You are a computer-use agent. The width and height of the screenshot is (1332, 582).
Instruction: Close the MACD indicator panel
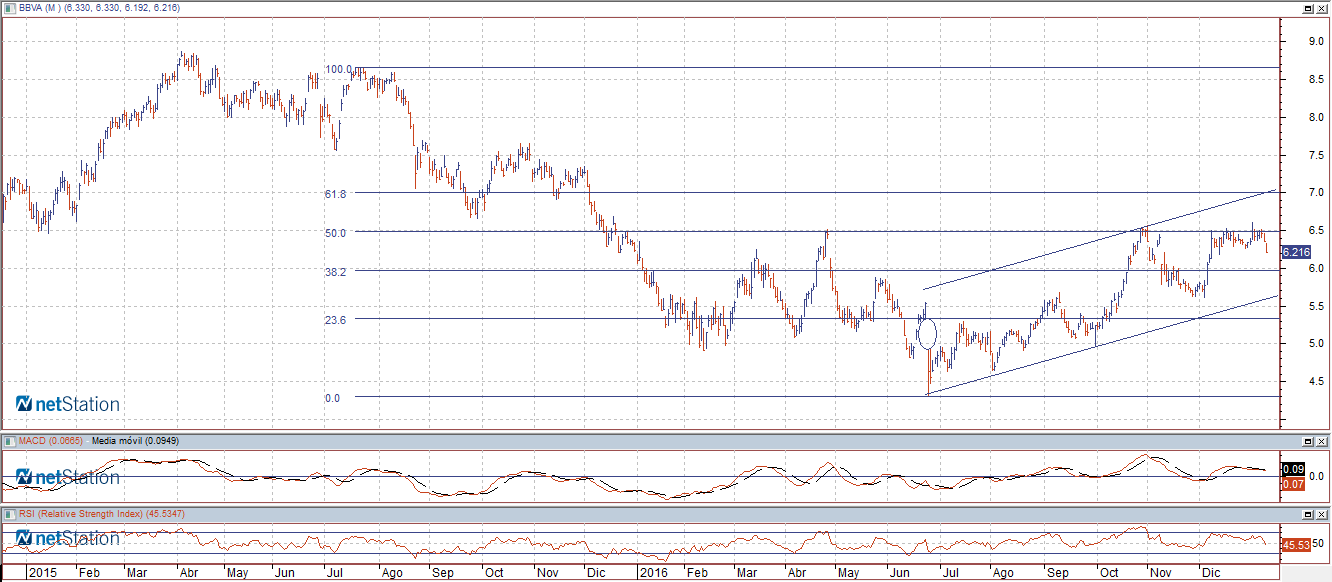(1322, 441)
